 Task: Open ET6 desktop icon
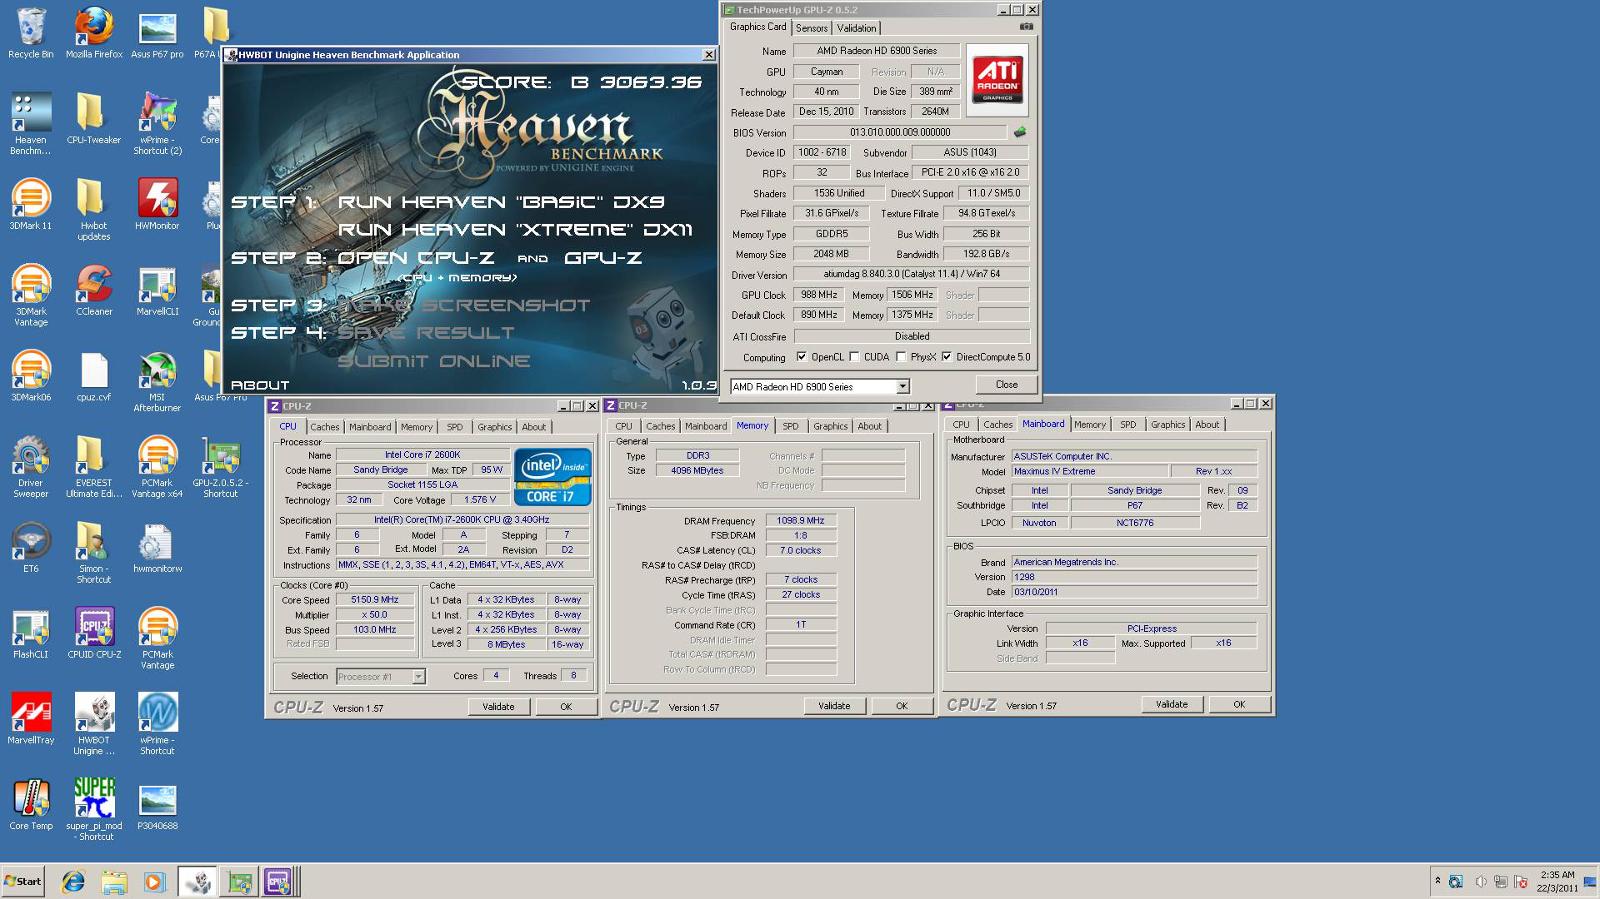[31, 548]
